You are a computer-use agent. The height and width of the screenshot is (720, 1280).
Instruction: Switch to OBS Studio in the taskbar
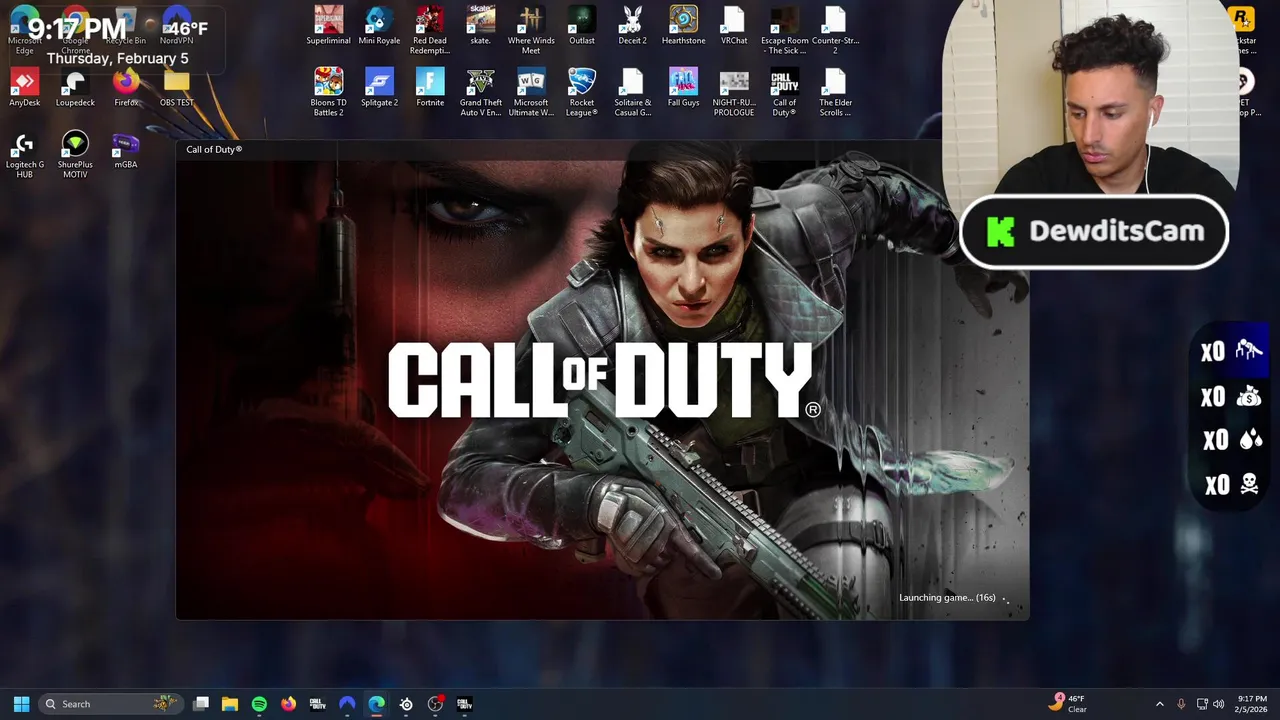[435, 704]
